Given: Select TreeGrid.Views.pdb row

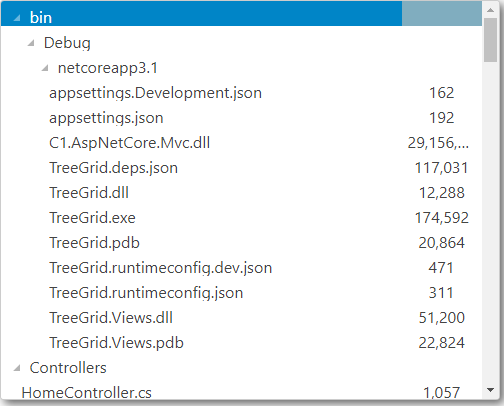Looking at the screenshot, I should tap(241, 343).
